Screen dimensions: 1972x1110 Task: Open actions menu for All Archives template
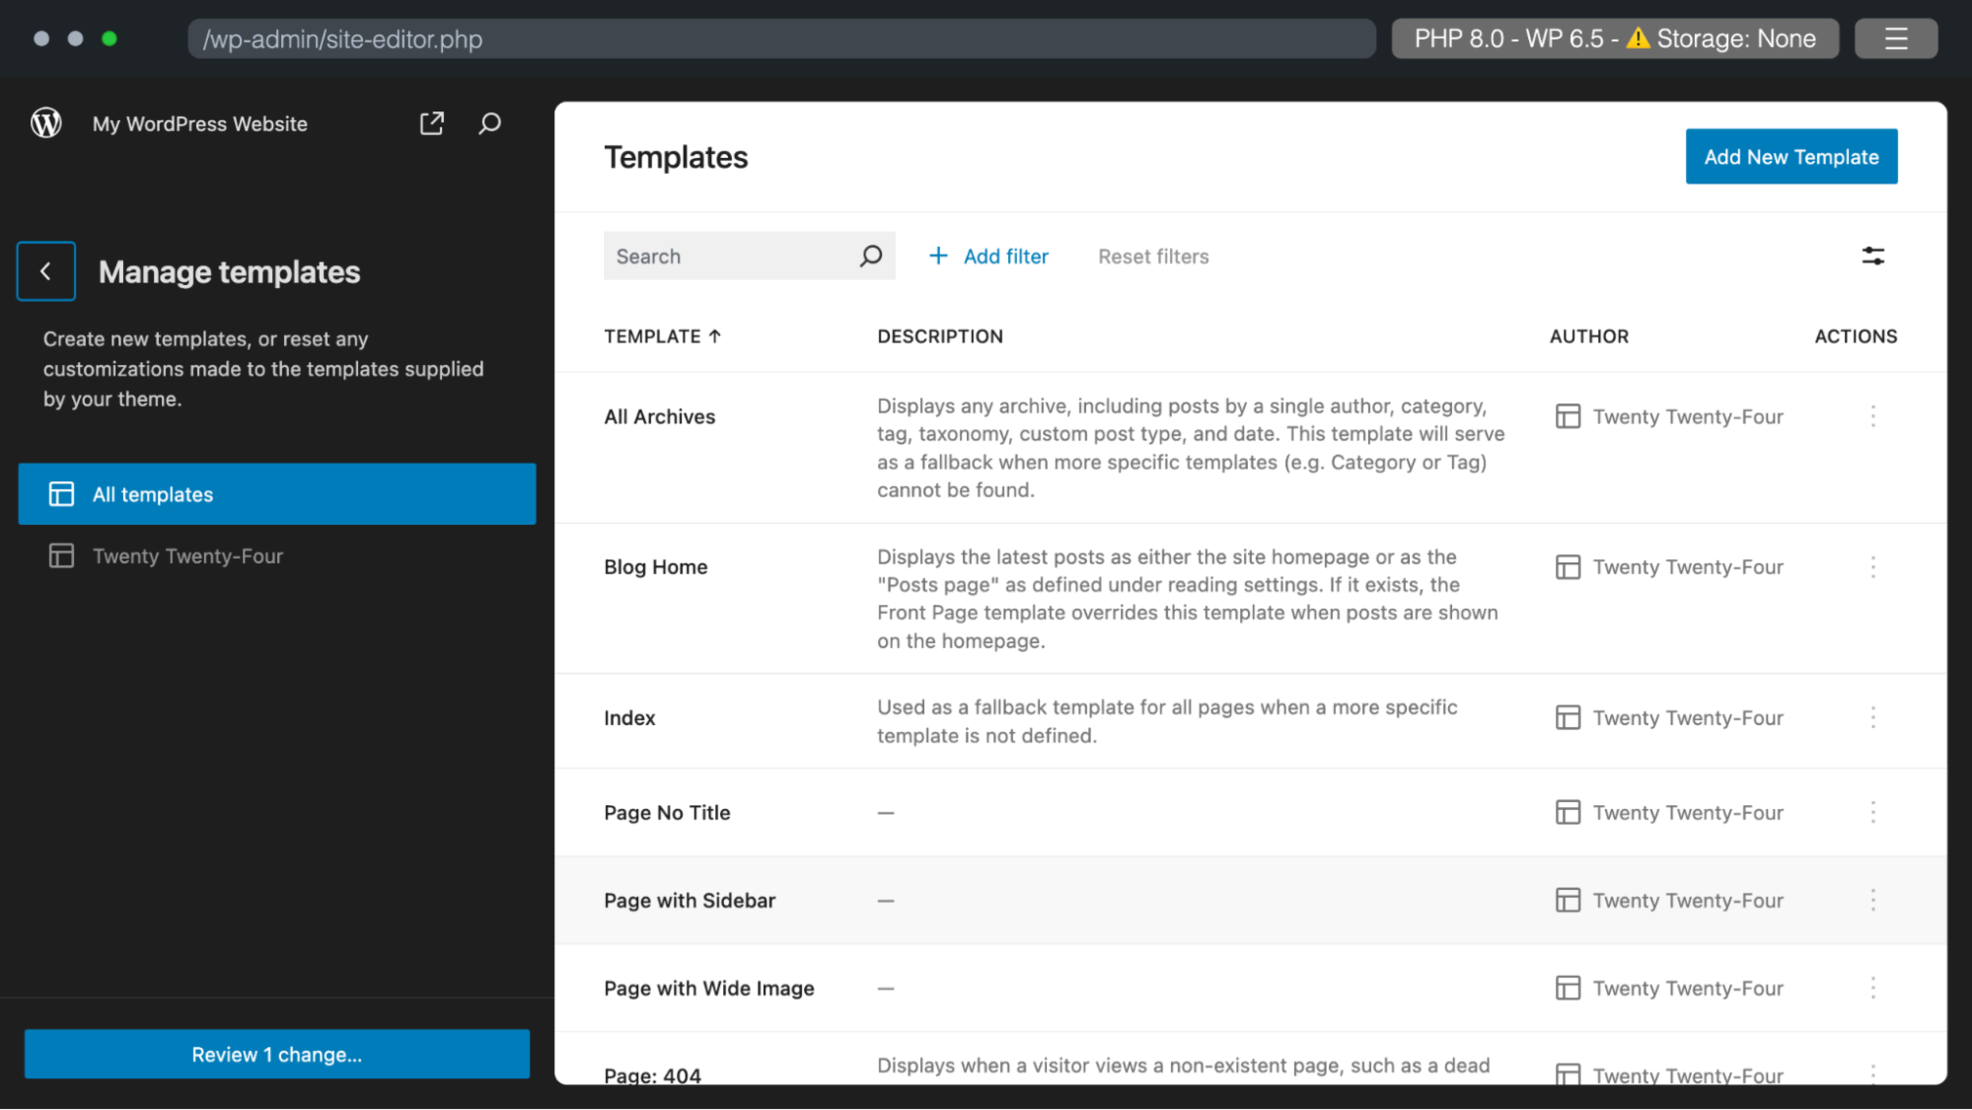coord(1873,416)
